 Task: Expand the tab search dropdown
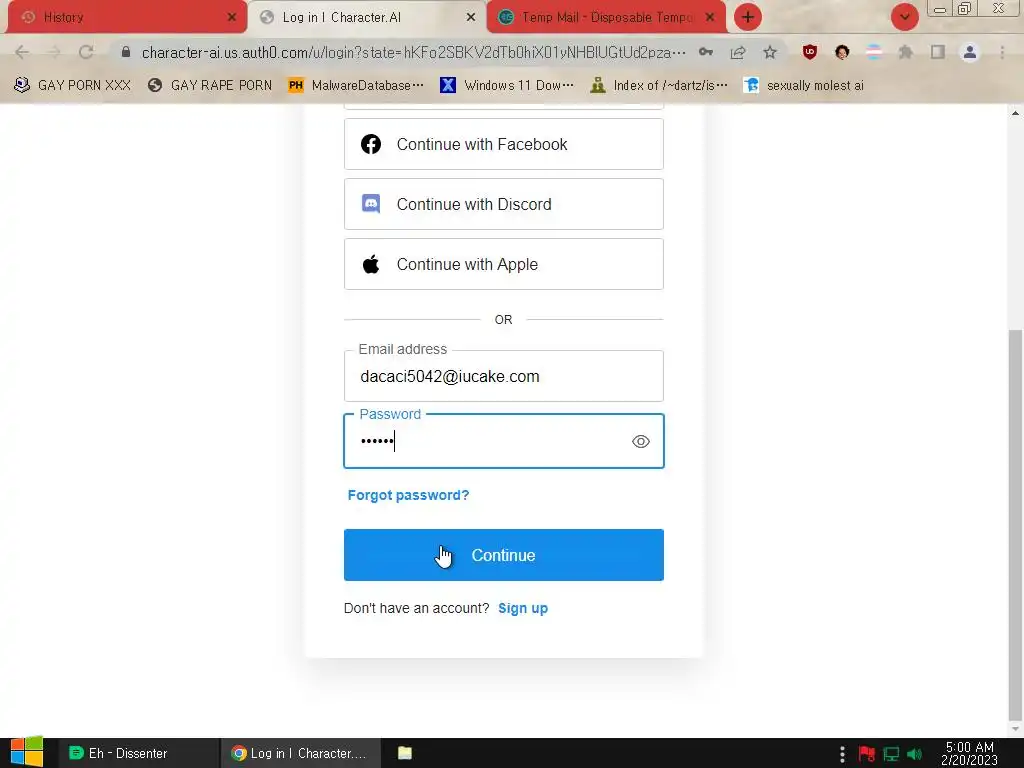(x=904, y=17)
